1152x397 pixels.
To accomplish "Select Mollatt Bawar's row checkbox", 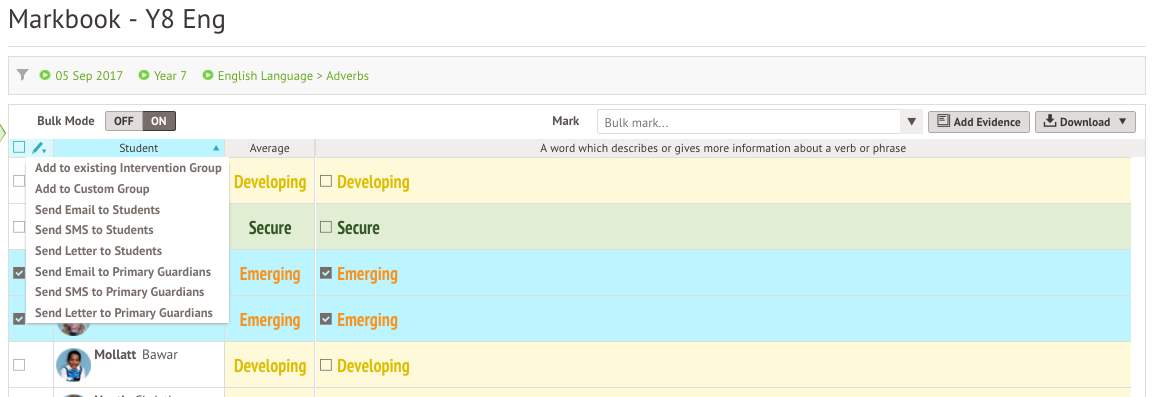I will click(19, 365).
